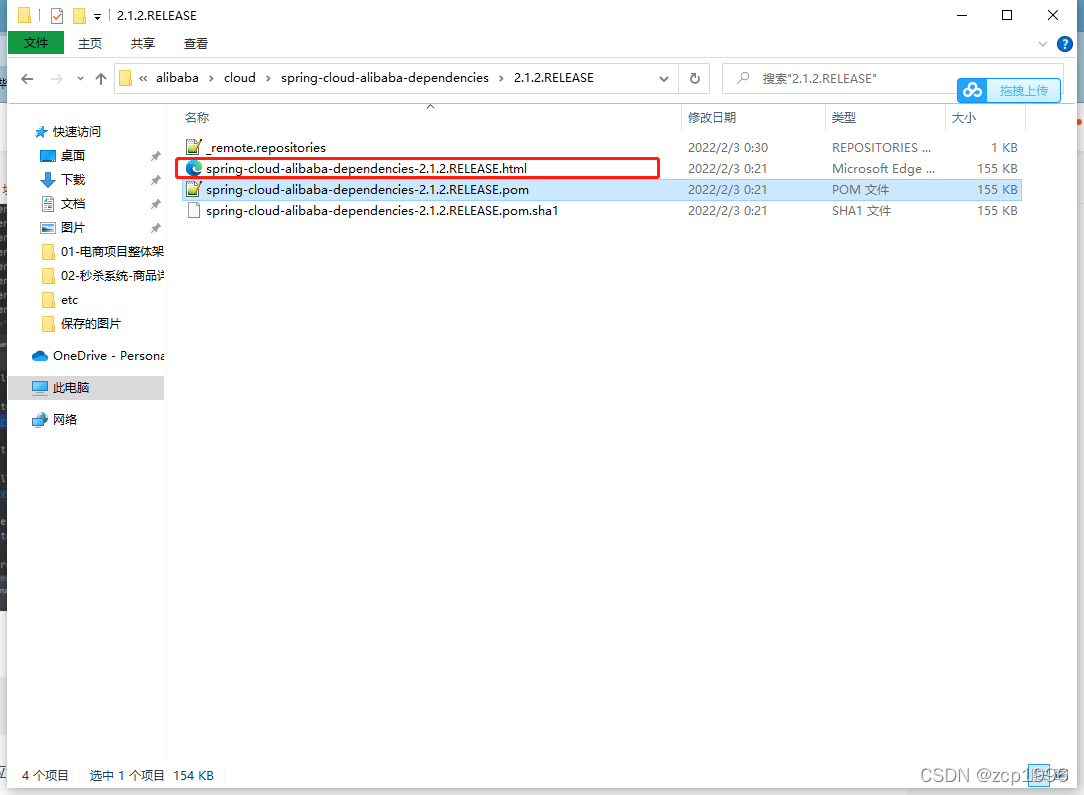Click the 图片 pictures icon
The height and width of the screenshot is (795, 1084).
tap(48, 228)
